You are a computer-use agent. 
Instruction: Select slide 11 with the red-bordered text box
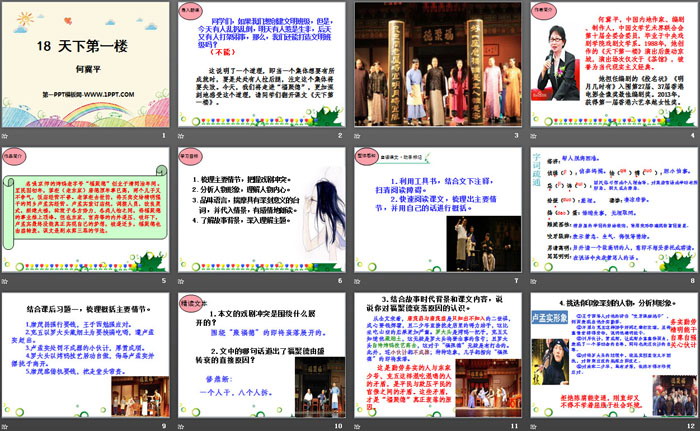tap(437, 351)
